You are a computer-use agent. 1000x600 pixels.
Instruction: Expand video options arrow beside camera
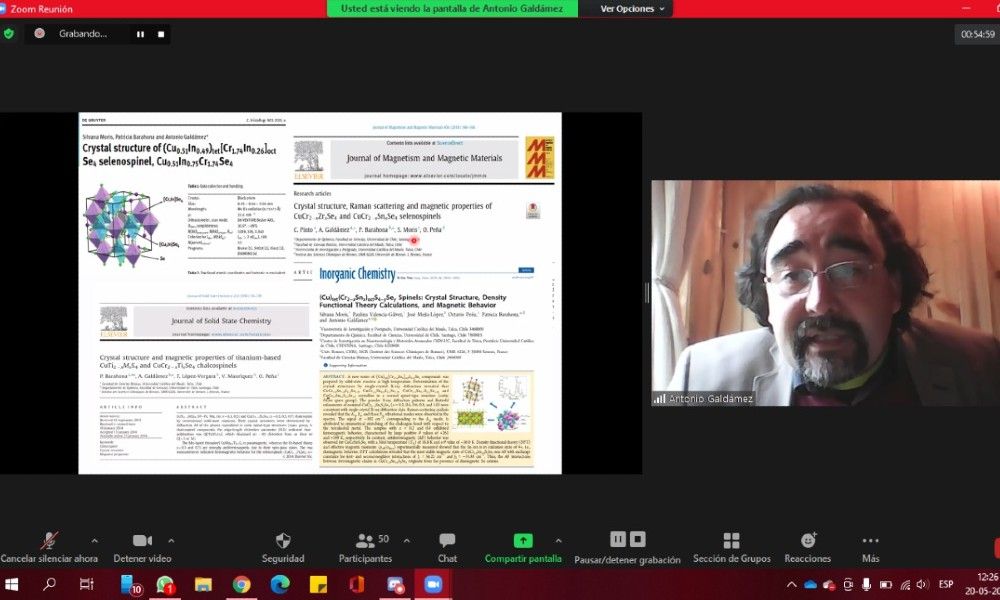170,540
